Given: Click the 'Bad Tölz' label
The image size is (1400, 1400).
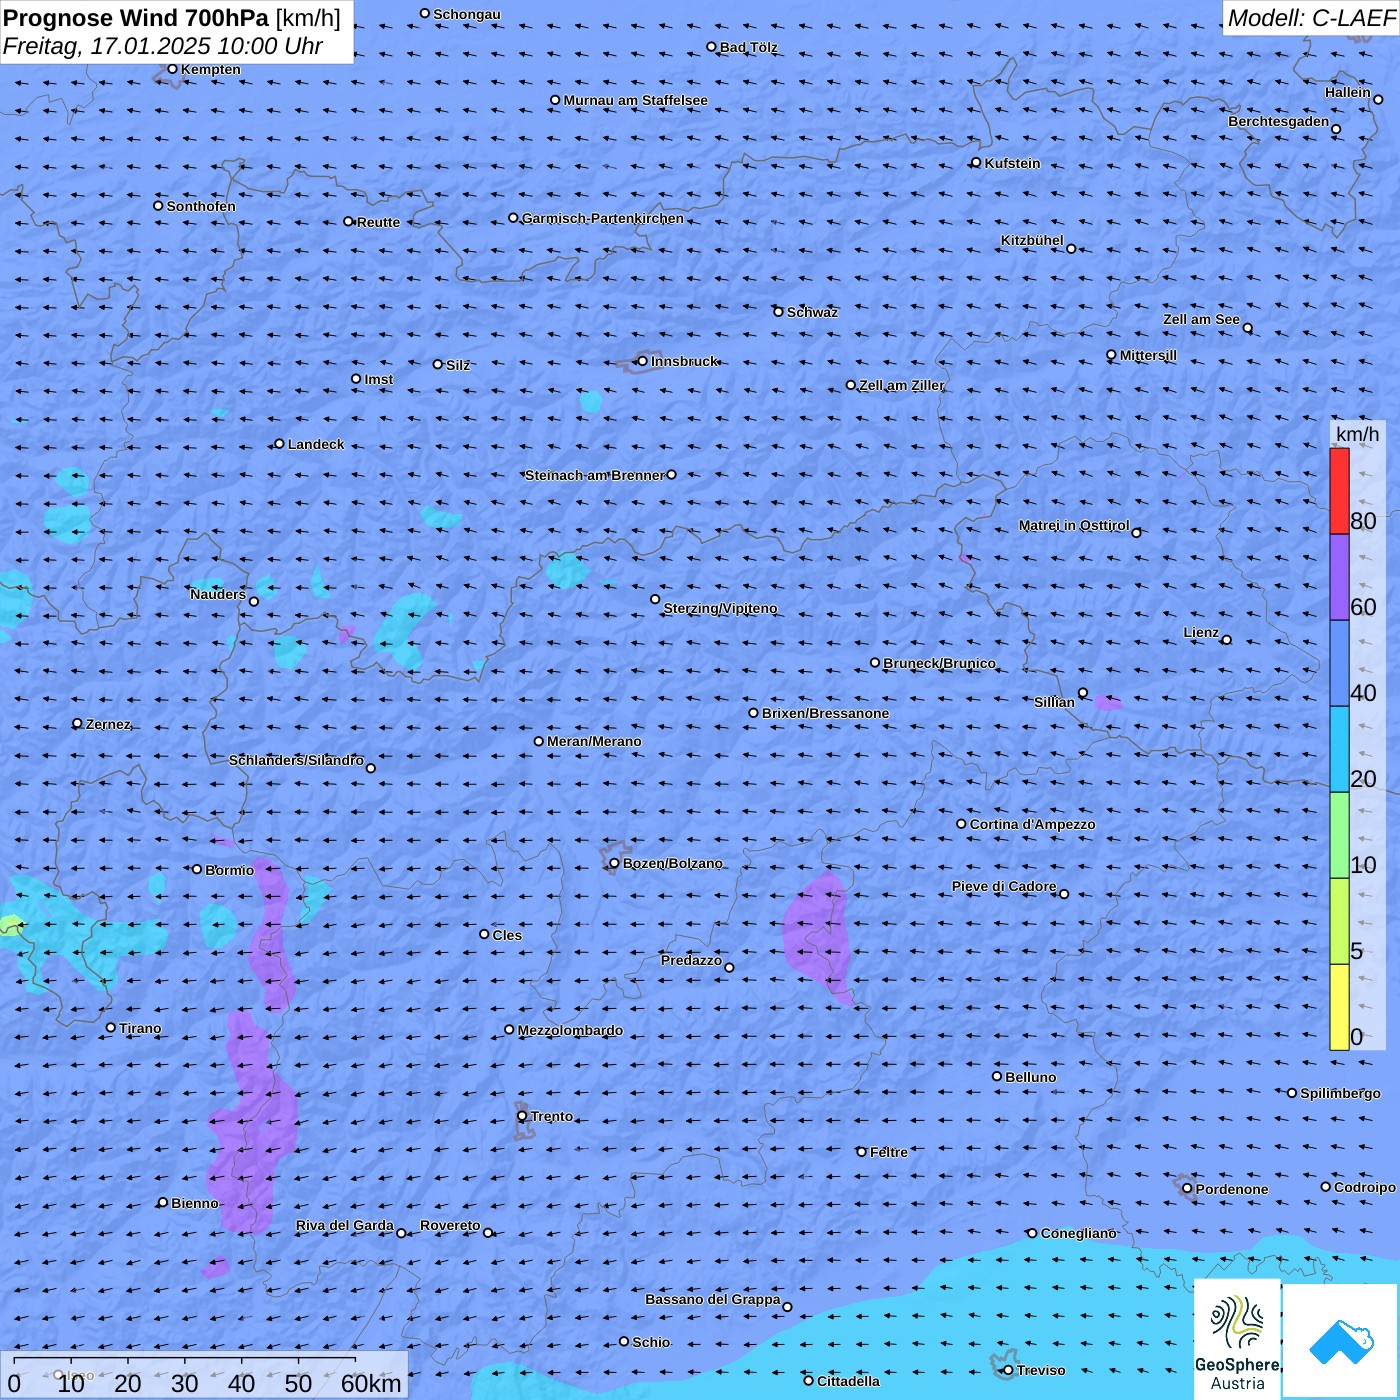Looking at the screenshot, I should [x=749, y=47].
